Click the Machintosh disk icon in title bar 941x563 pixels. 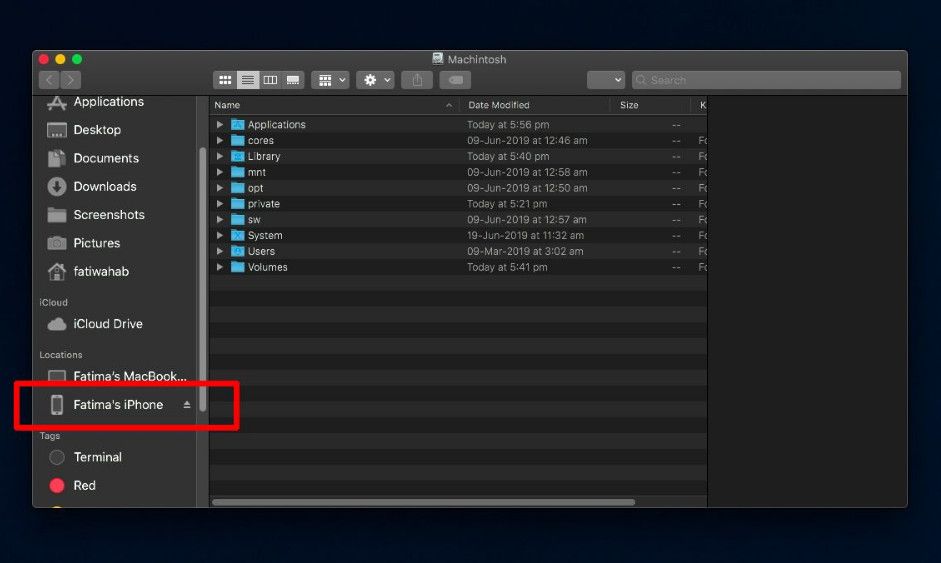coord(437,59)
